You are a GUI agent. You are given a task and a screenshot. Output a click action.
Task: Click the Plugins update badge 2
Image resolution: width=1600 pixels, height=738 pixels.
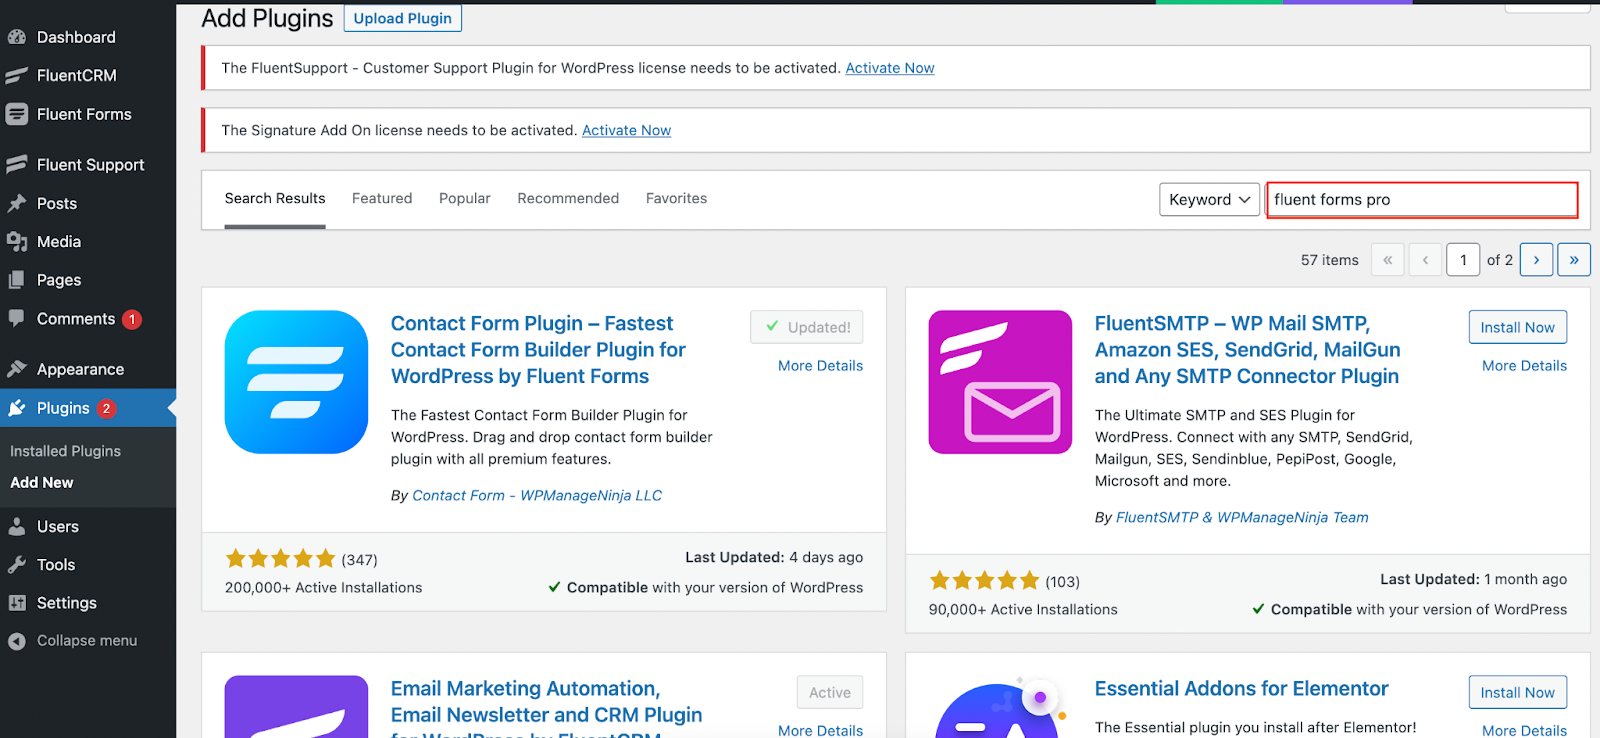pos(106,408)
